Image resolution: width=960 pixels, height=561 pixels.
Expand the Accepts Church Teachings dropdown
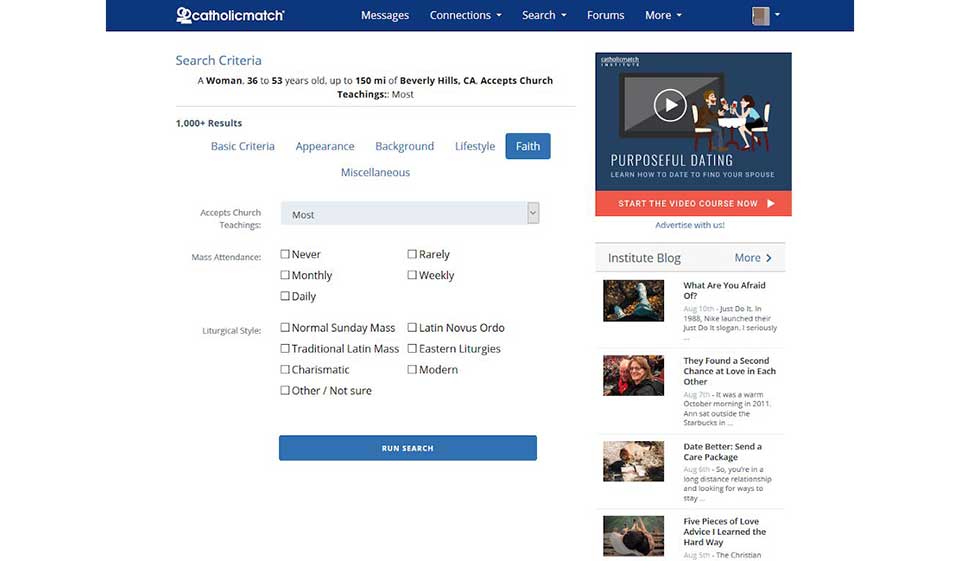coord(410,214)
